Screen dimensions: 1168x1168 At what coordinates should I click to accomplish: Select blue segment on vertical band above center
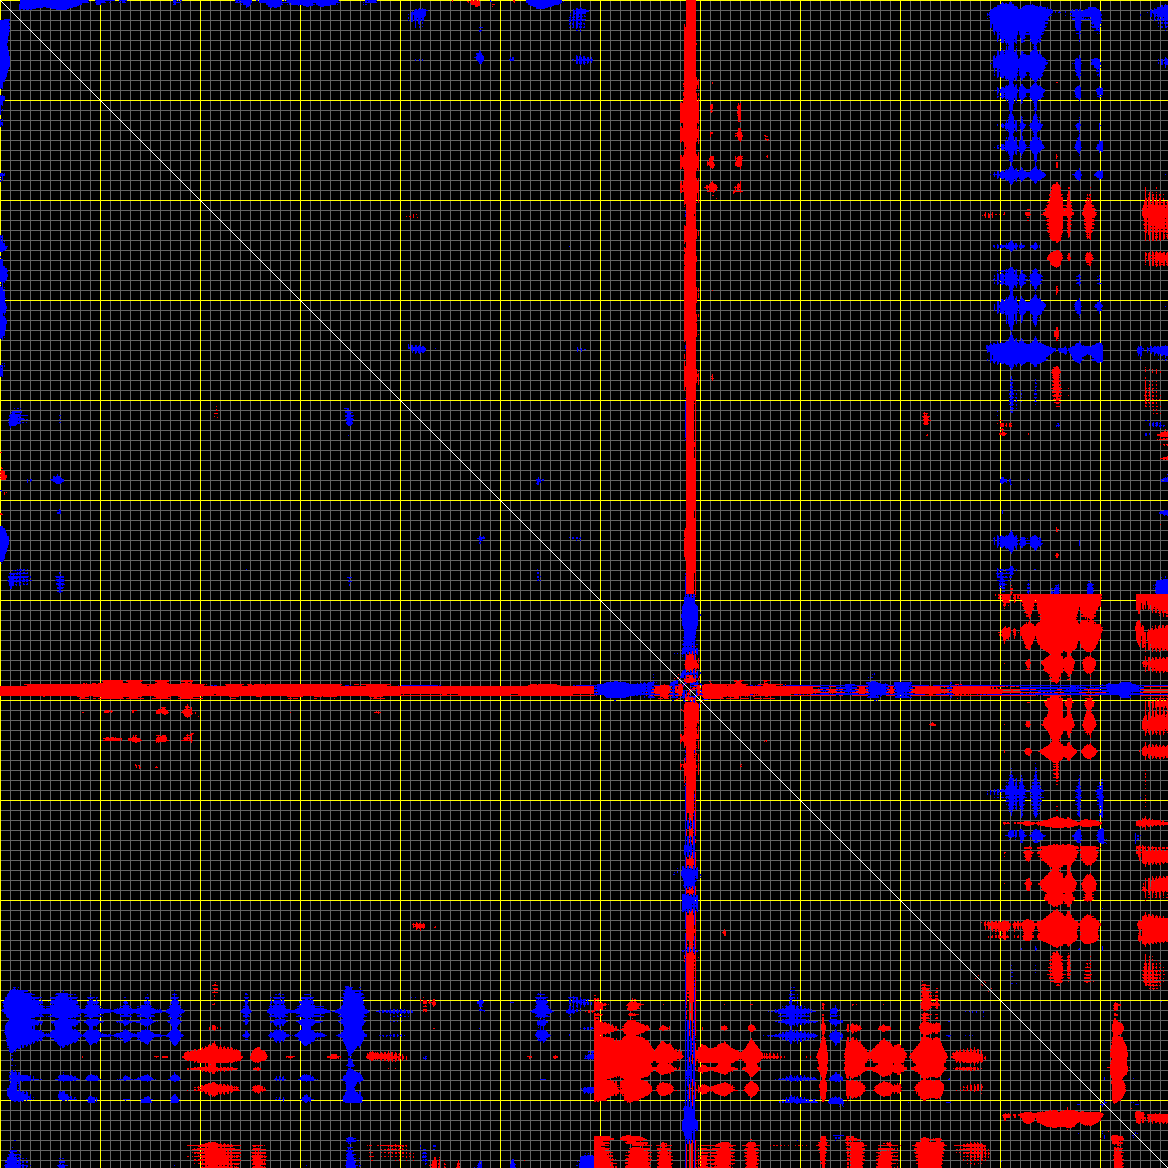pos(689,620)
